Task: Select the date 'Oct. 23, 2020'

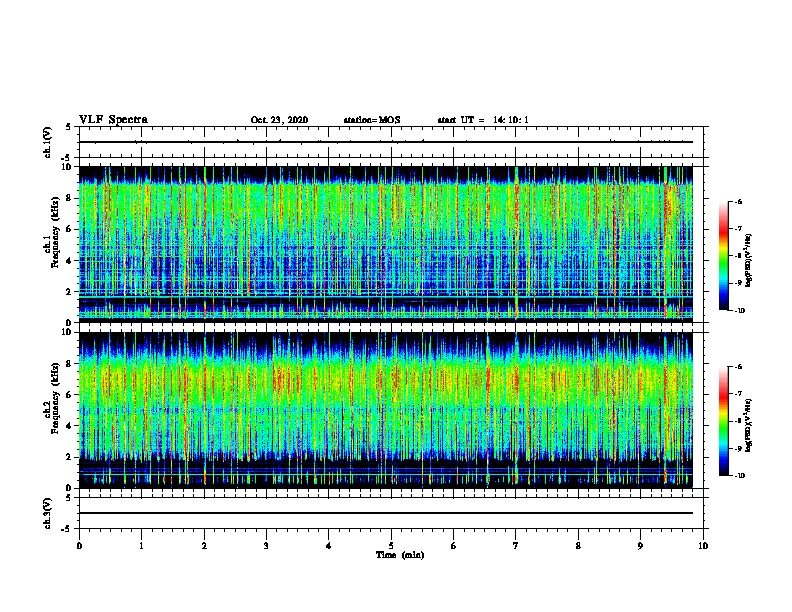Action: (279, 120)
